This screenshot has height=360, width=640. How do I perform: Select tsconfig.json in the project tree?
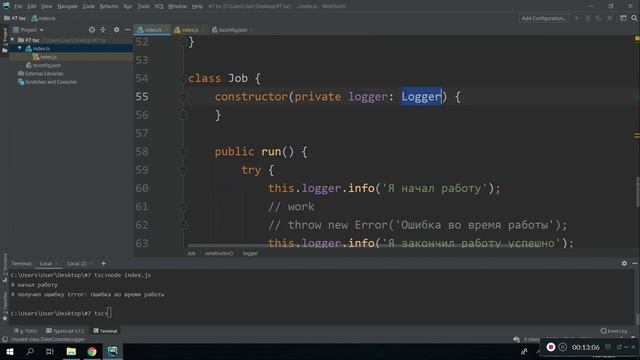click(46, 65)
